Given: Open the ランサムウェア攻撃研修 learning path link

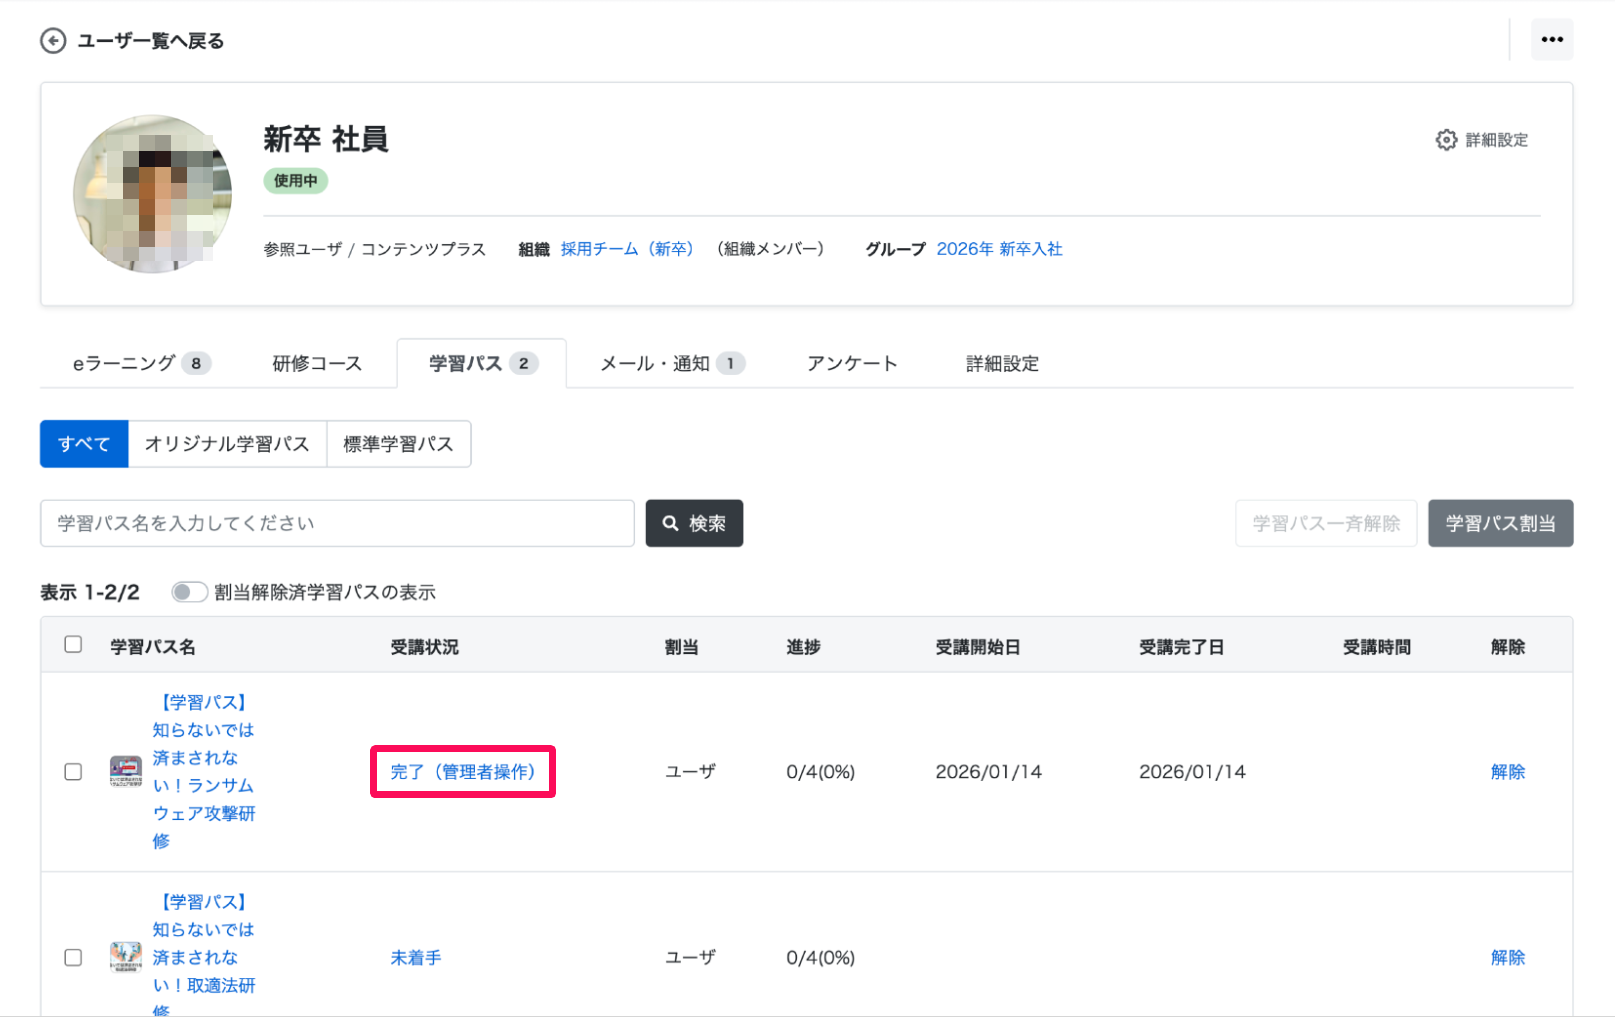Looking at the screenshot, I should coord(204,772).
